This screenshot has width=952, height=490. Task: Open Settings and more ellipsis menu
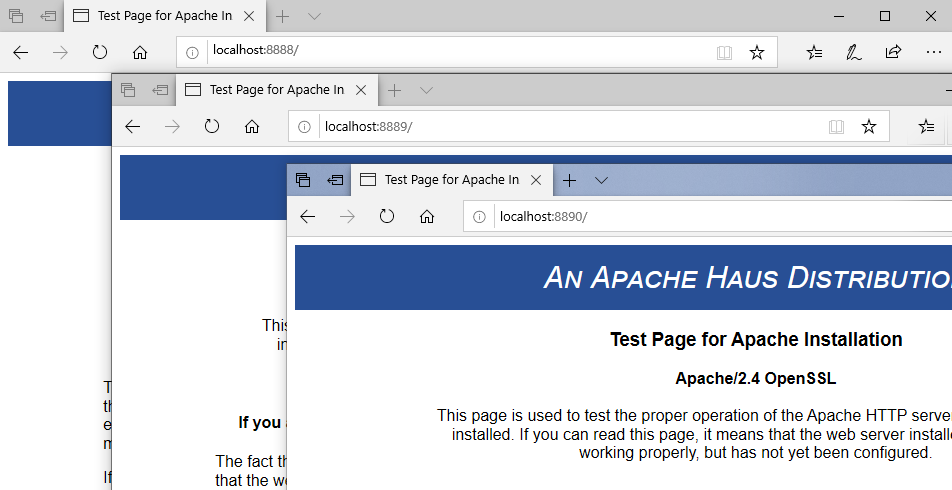934,53
